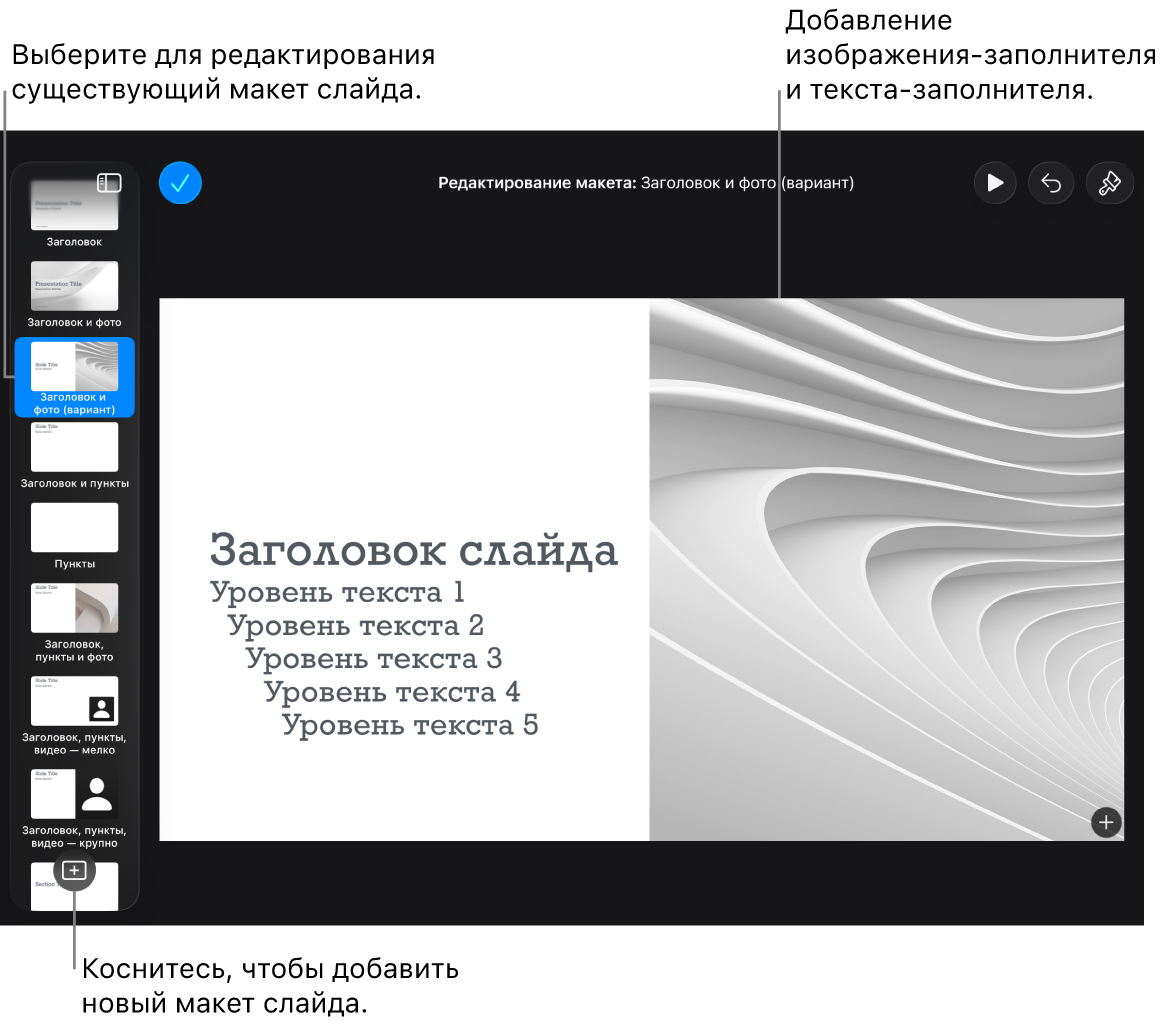Select the wavy image placeholder on slide
This screenshot has height=1027, width=1165.
pyautogui.click(x=886, y=569)
